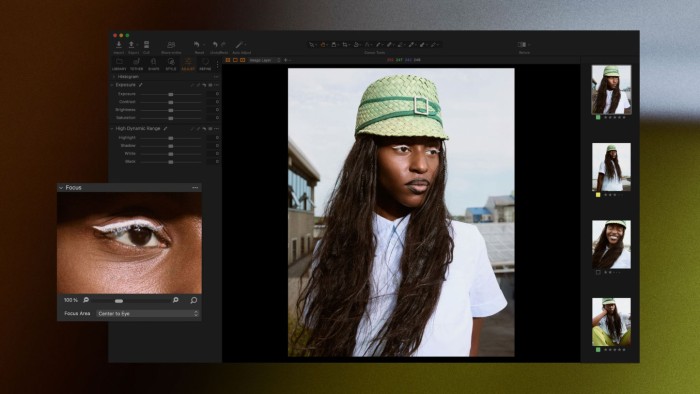Click the Auto Adjust wand icon

239,45
